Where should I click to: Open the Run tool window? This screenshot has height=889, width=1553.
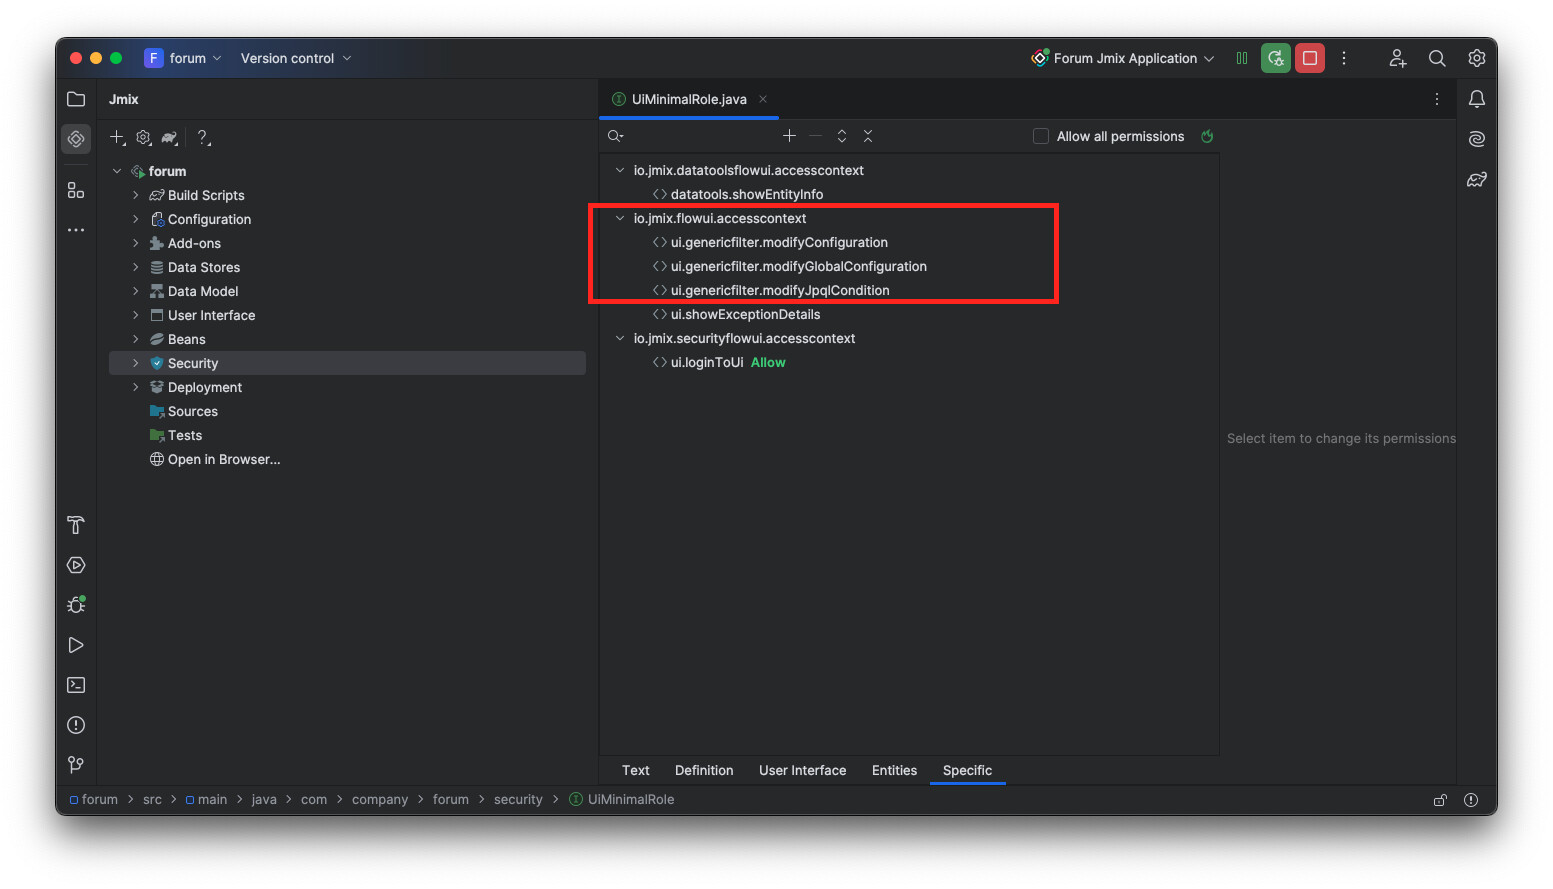[76, 645]
